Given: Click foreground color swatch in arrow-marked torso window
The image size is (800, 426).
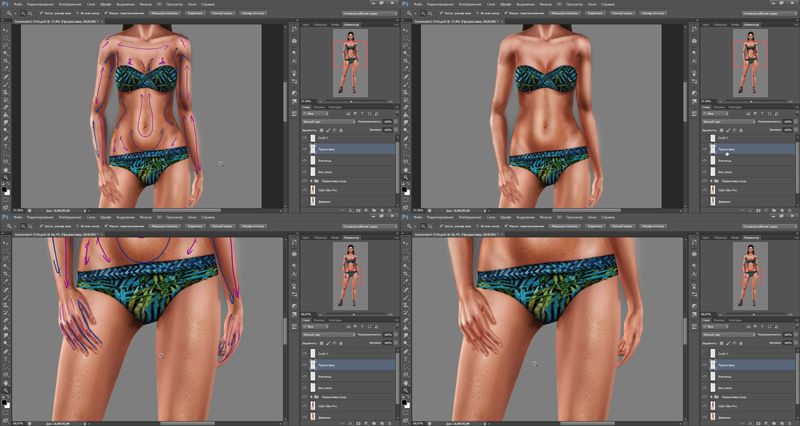Looking at the screenshot, I should click(4, 189).
